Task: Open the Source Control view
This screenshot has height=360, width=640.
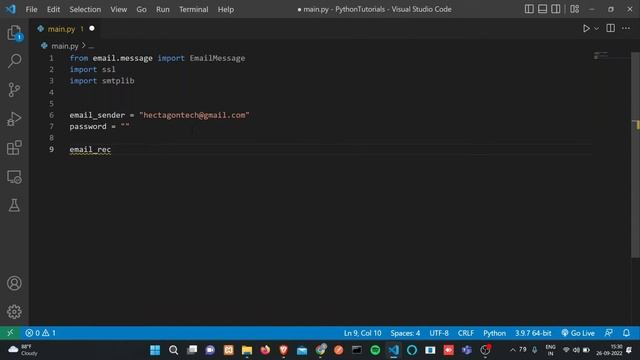Action: (14, 90)
